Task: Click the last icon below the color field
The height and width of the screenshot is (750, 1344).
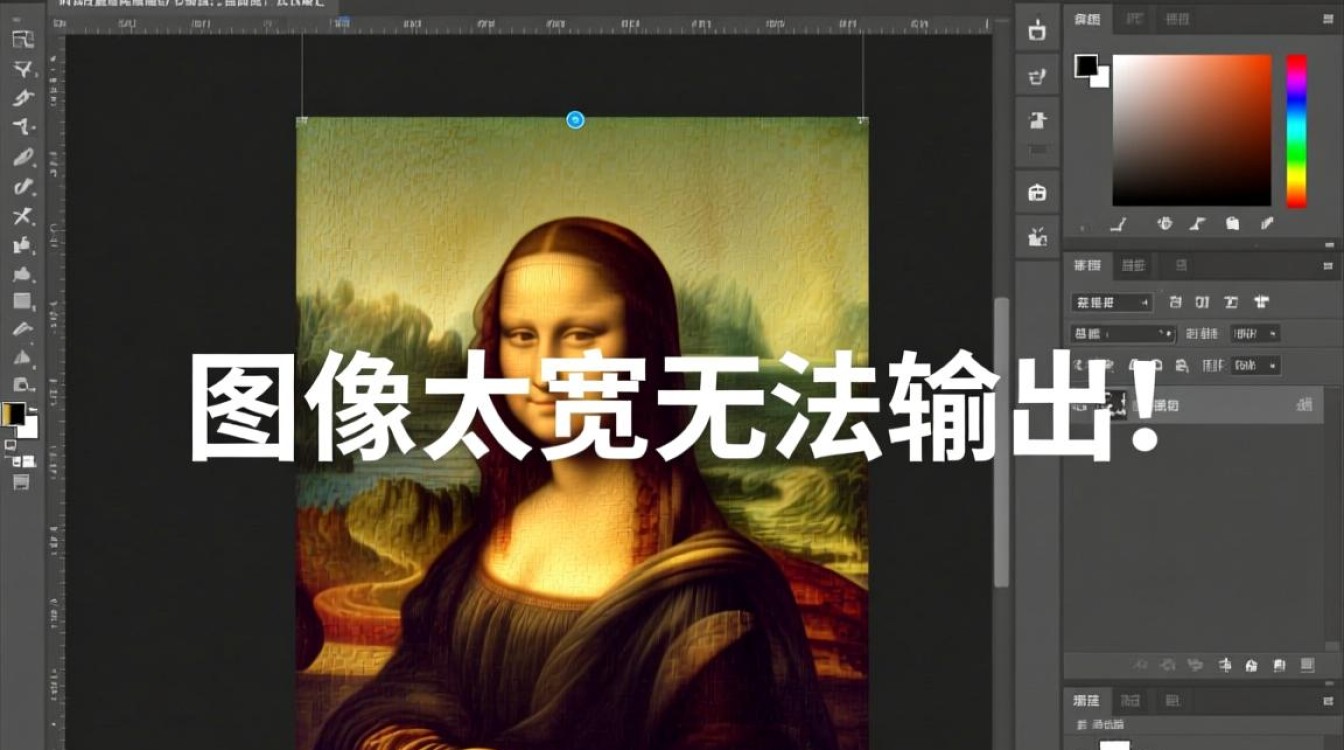Action: 1267,224
